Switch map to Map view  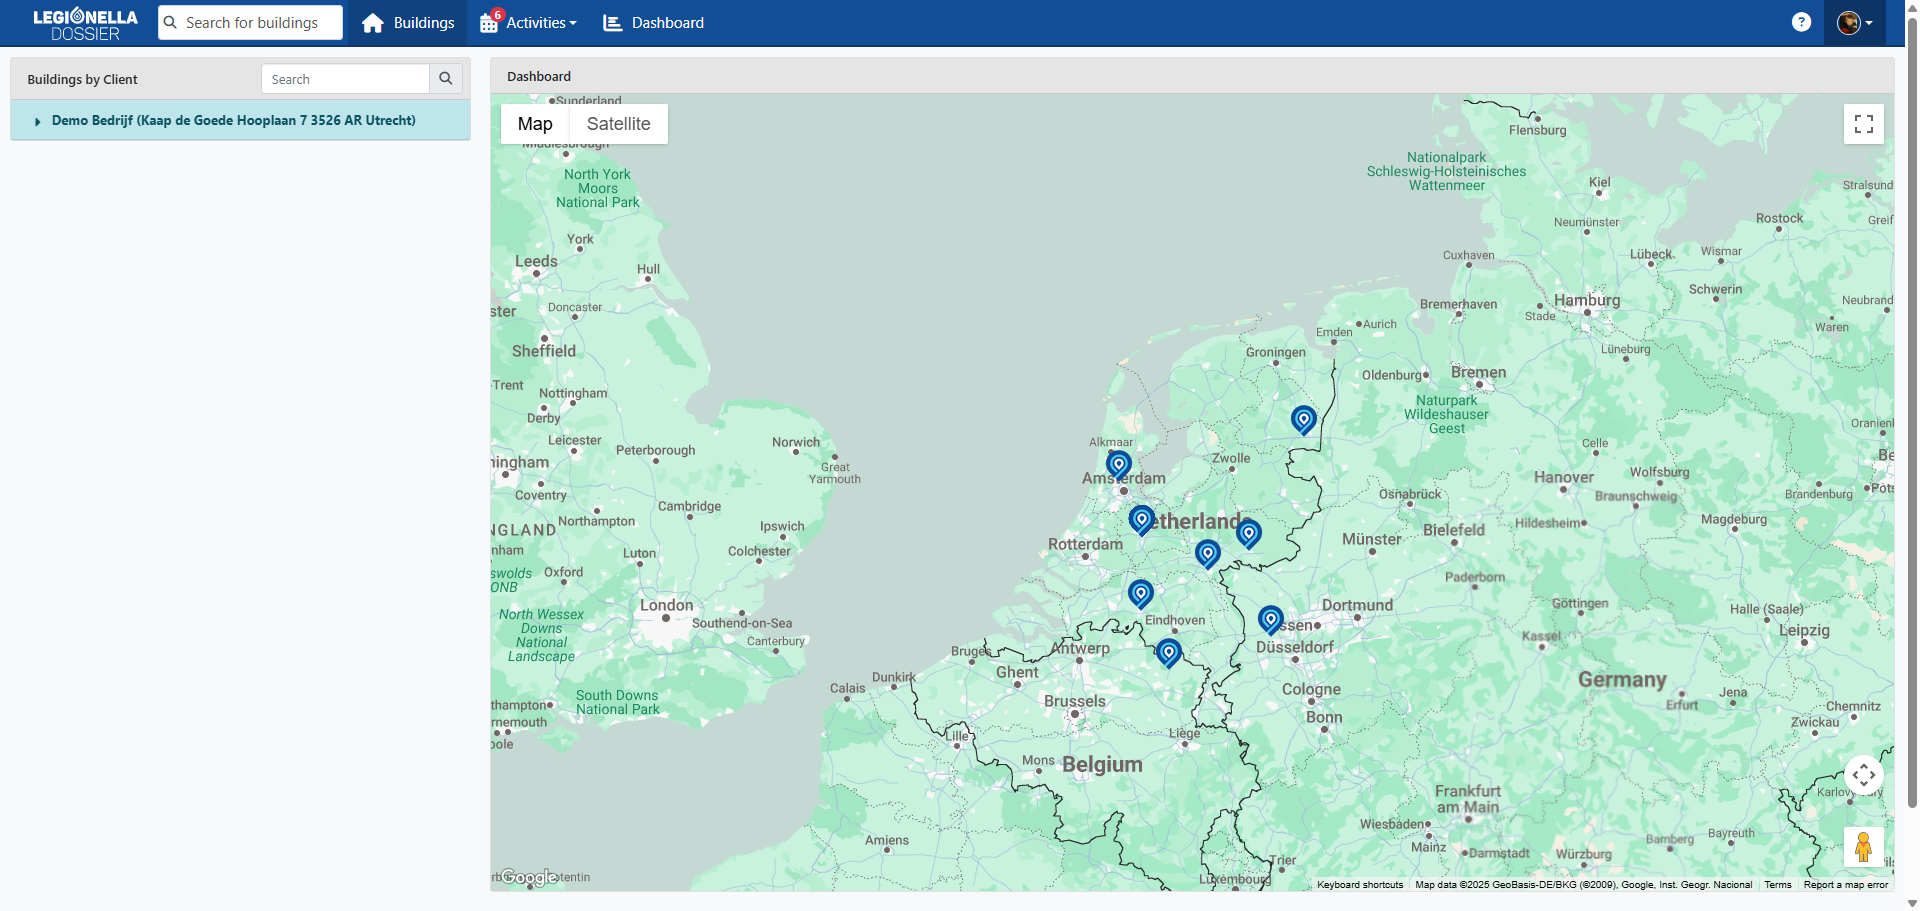535,124
